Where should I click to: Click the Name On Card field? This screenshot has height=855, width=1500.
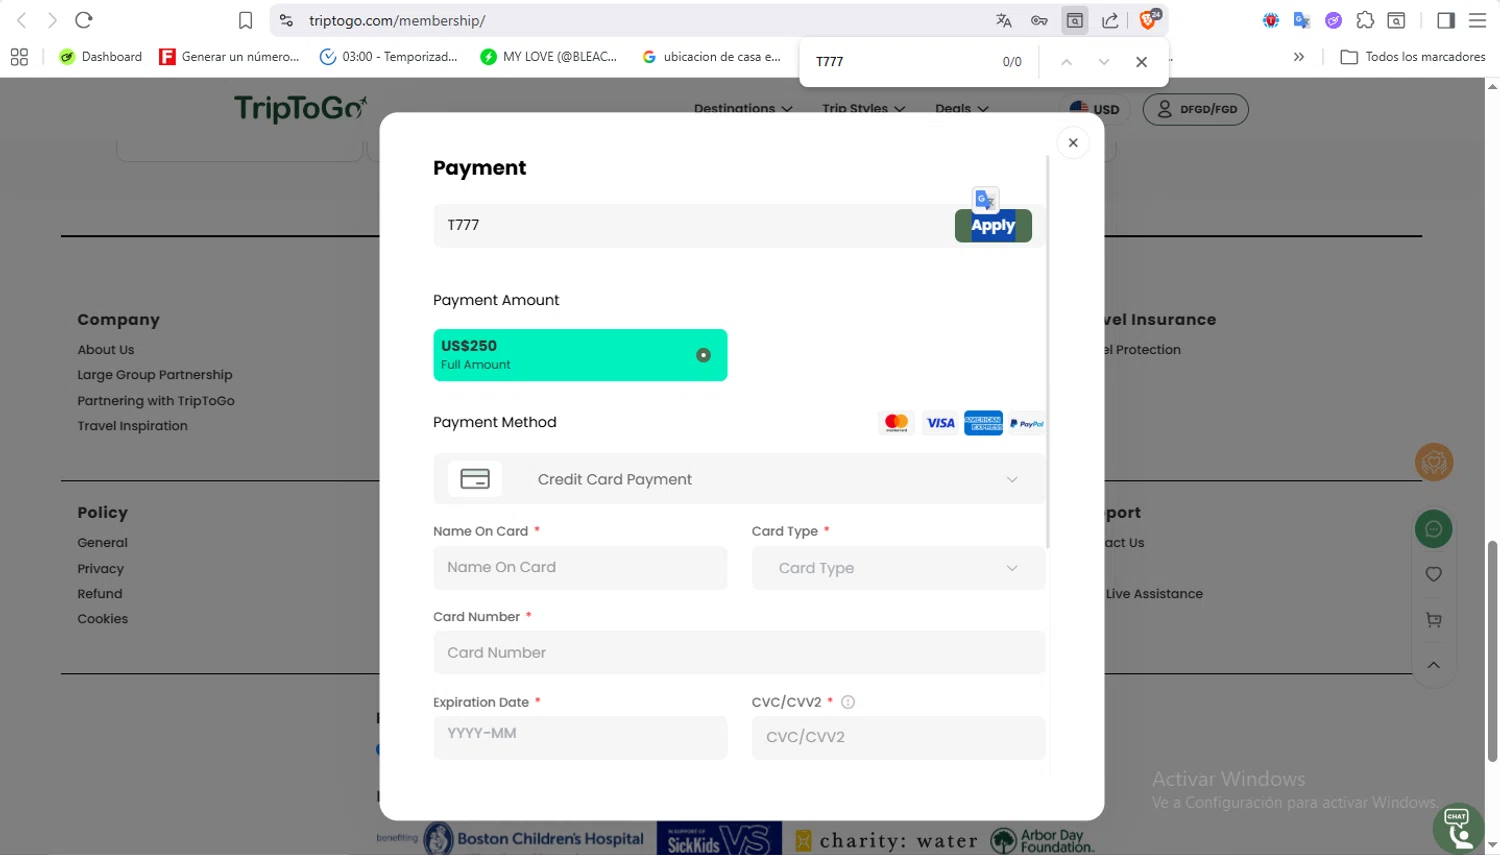580,567
